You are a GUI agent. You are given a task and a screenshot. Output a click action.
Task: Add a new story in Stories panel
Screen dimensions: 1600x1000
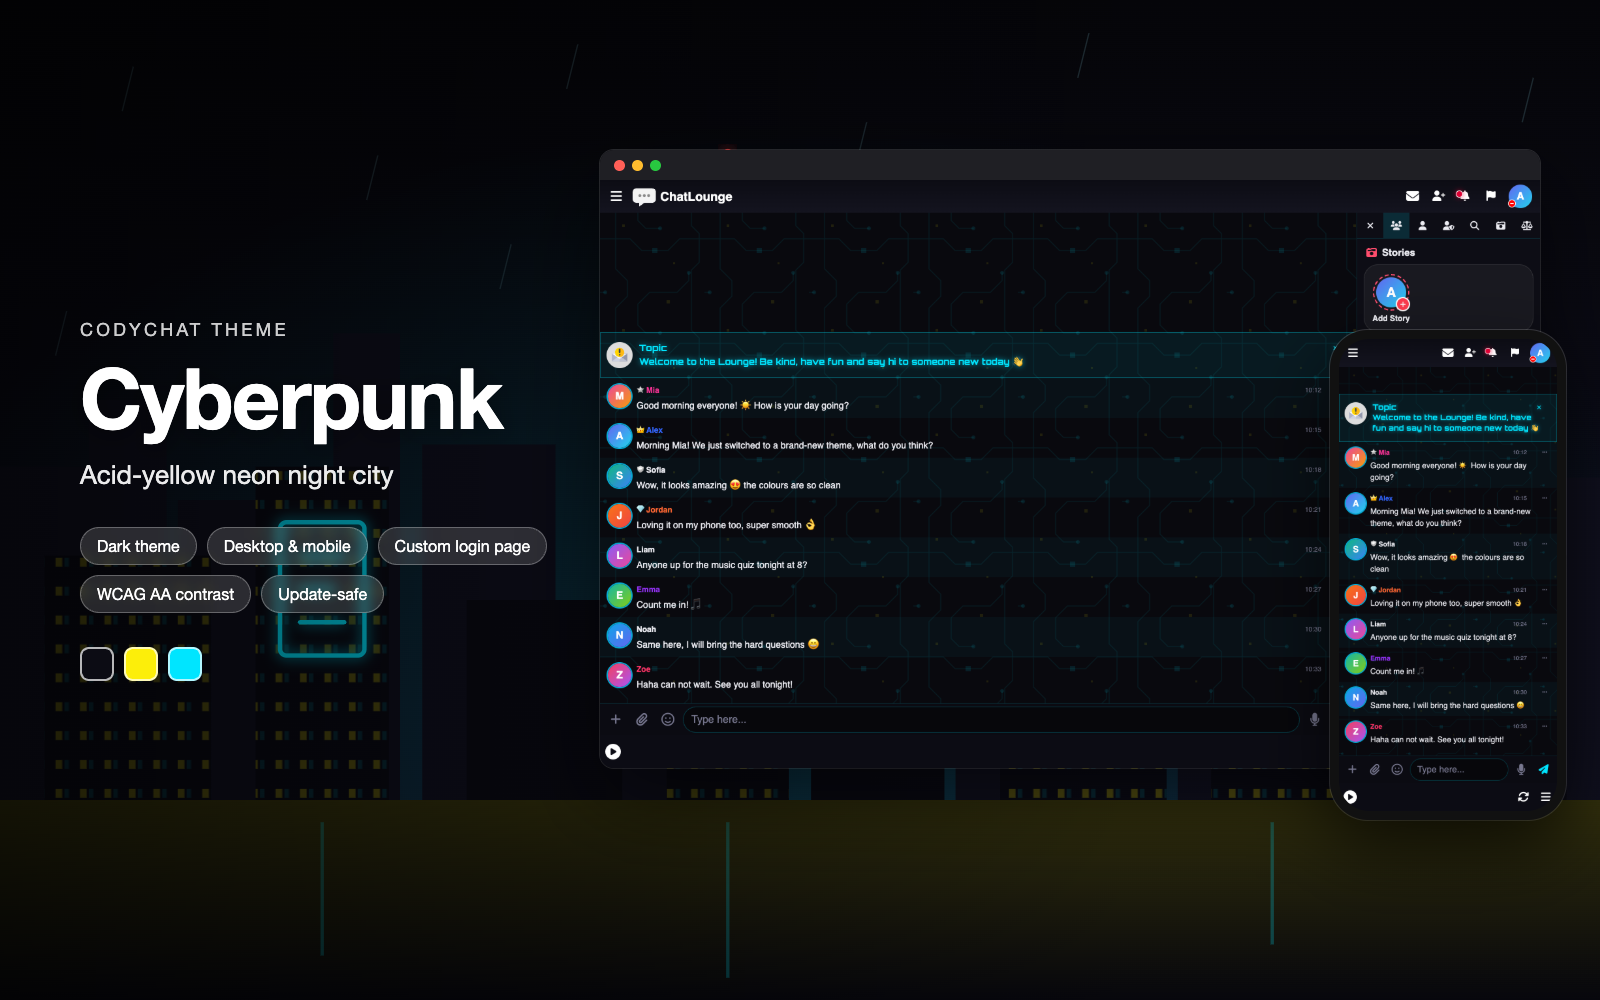point(1391,298)
